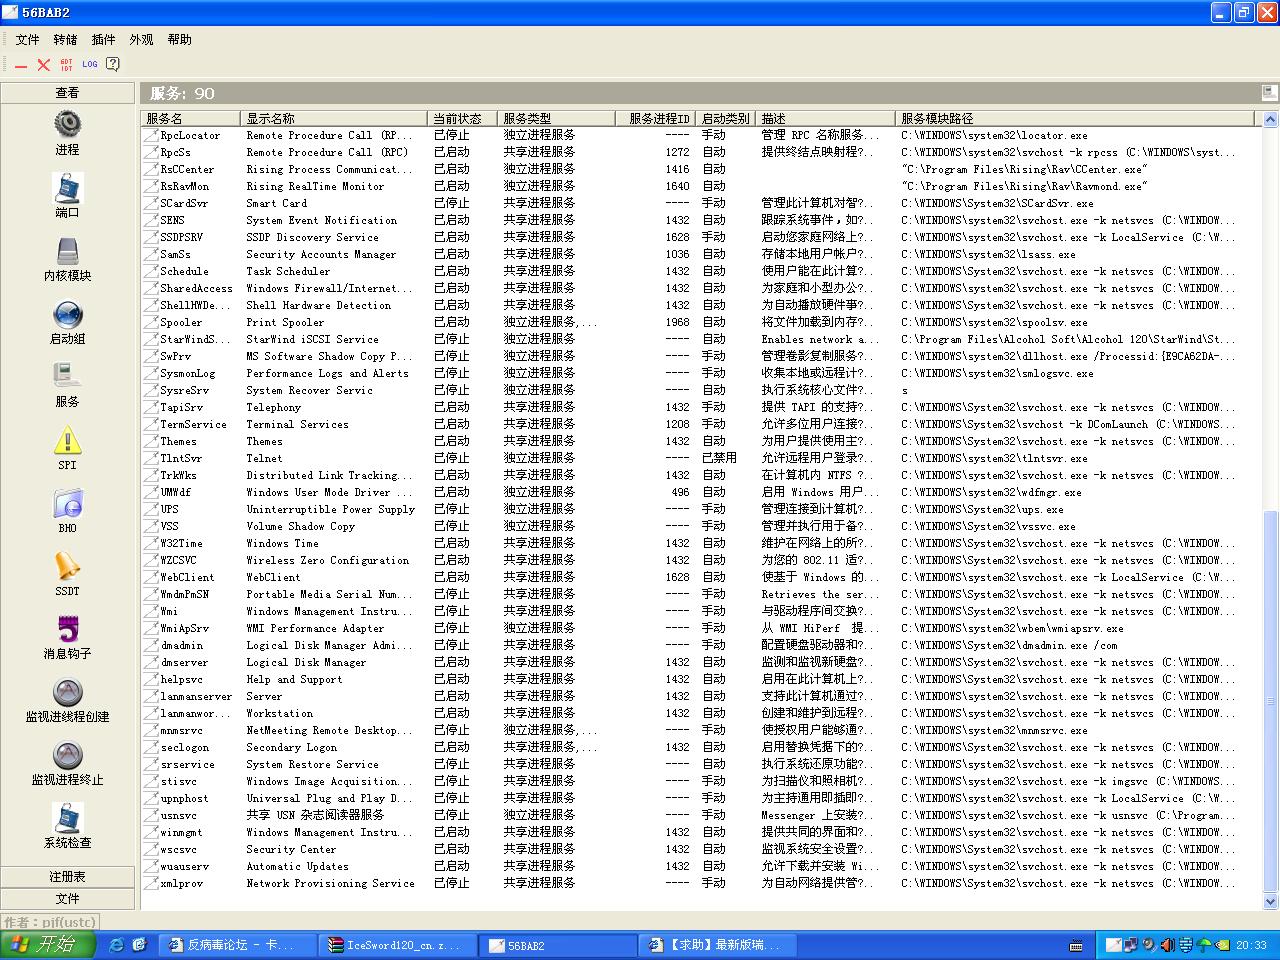
Task: Switch to the 注册表 sidebar tab
Action: pyautogui.click(x=67, y=876)
